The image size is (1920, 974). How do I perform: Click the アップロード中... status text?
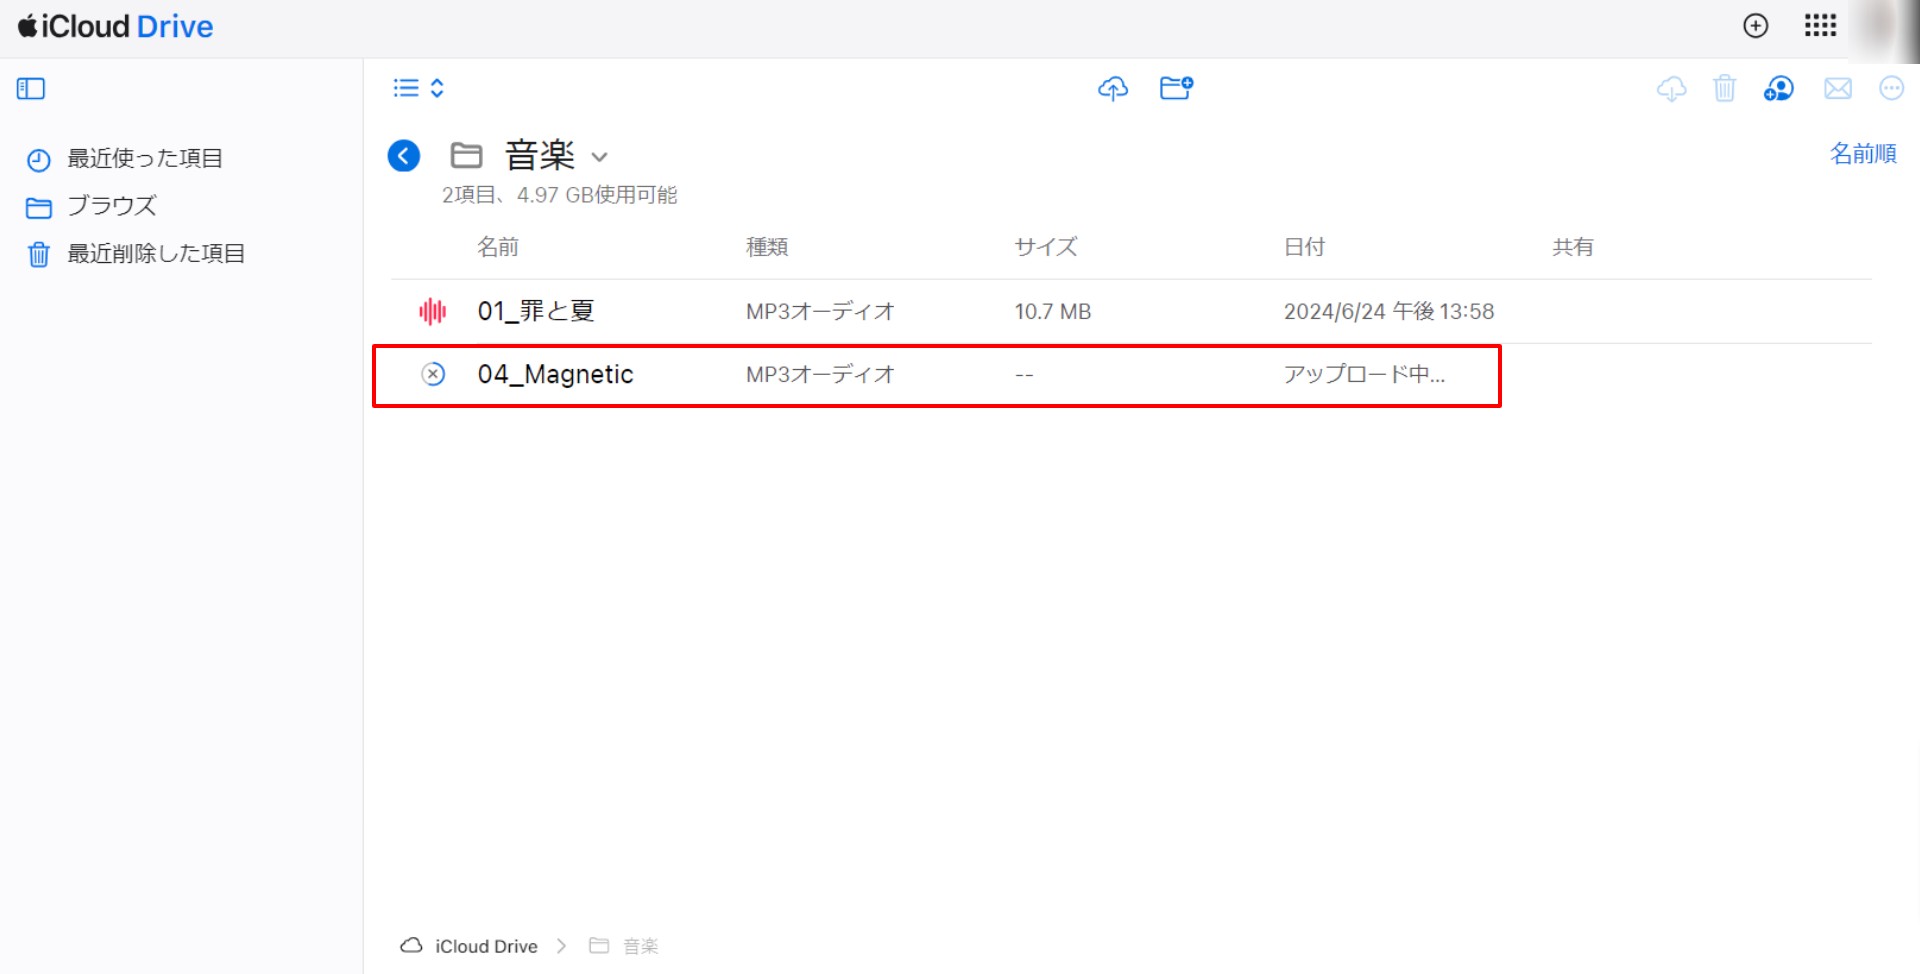coord(1364,374)
